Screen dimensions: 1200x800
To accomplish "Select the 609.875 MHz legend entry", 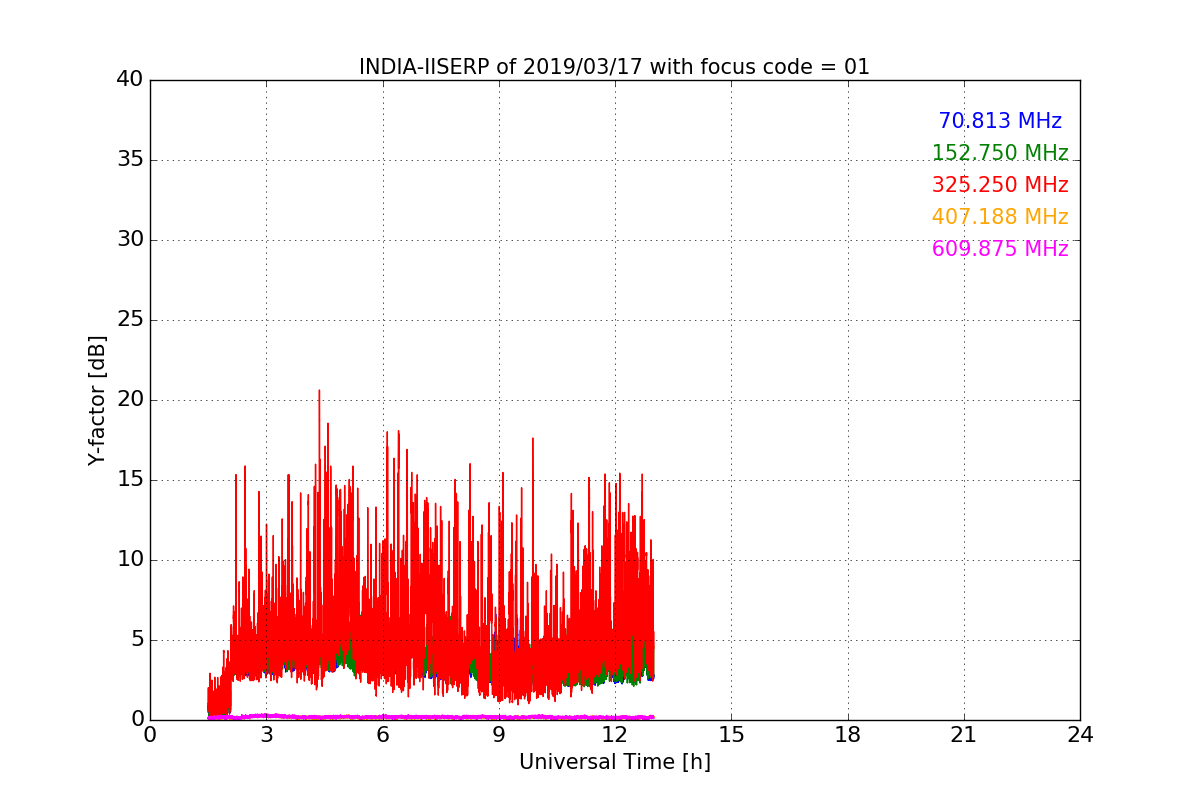I will pos(1000,249).
